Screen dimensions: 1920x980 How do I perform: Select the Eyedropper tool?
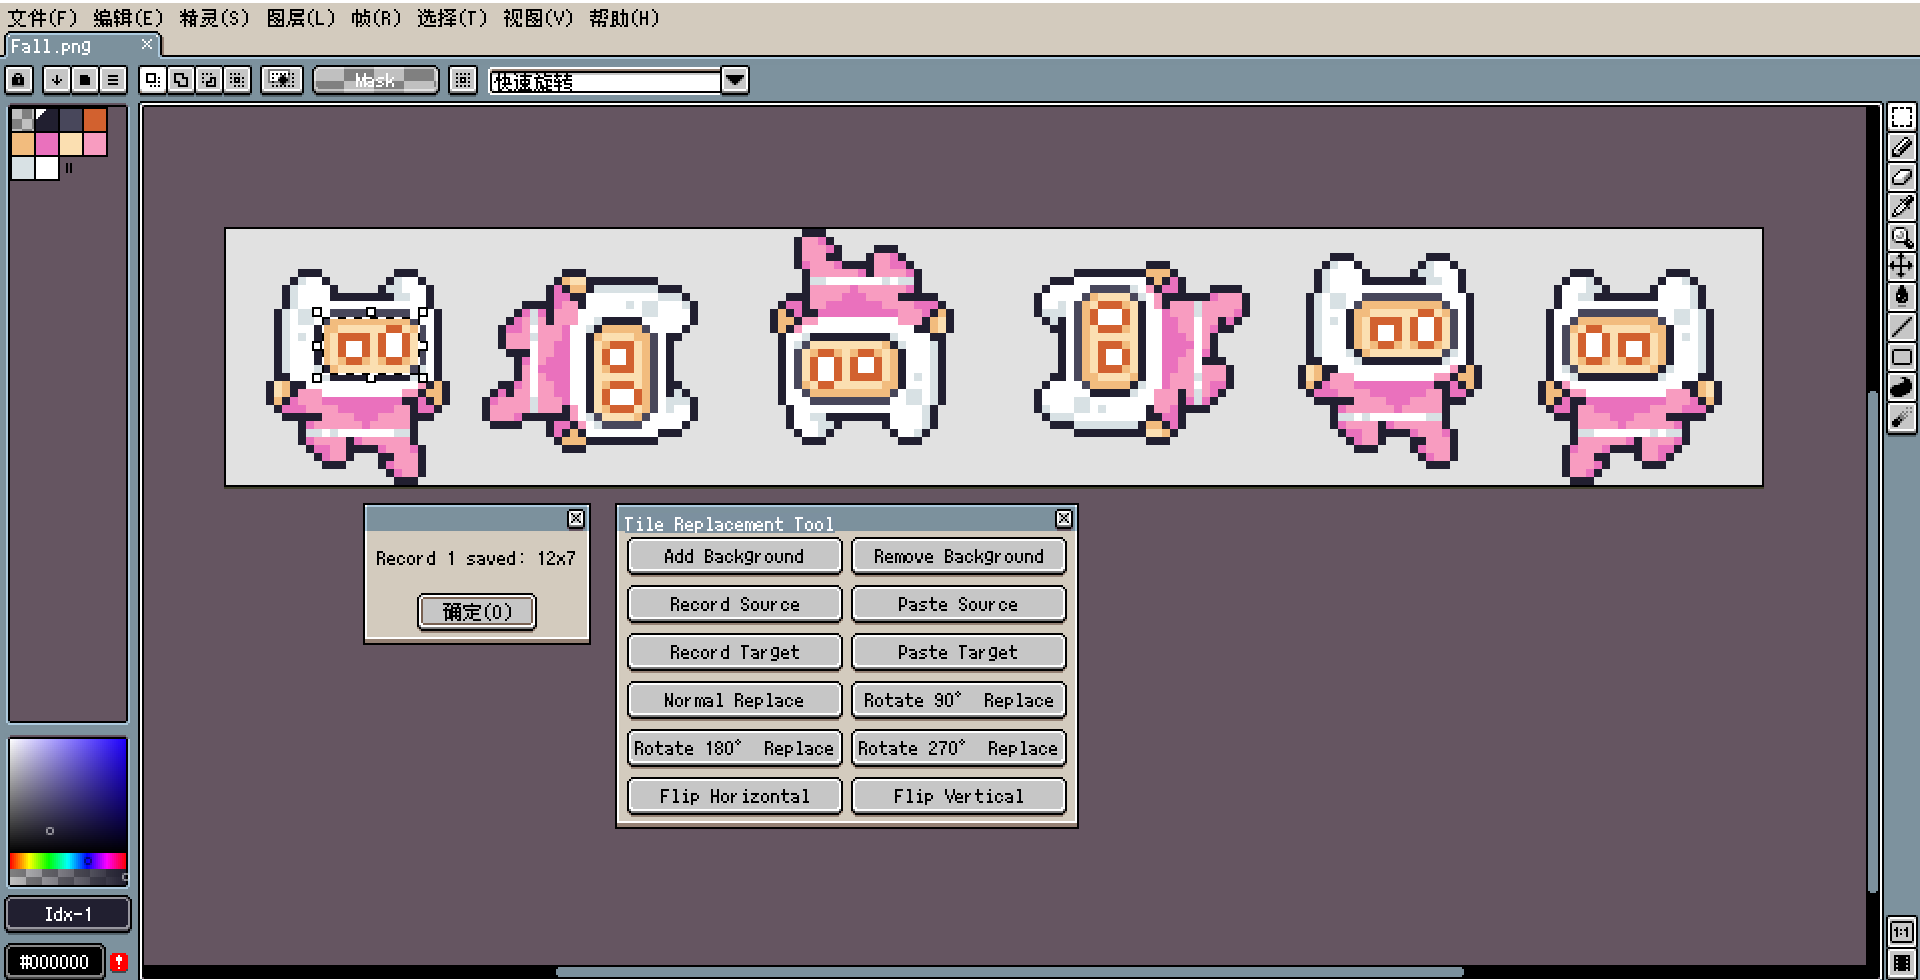click(1902, 207)
